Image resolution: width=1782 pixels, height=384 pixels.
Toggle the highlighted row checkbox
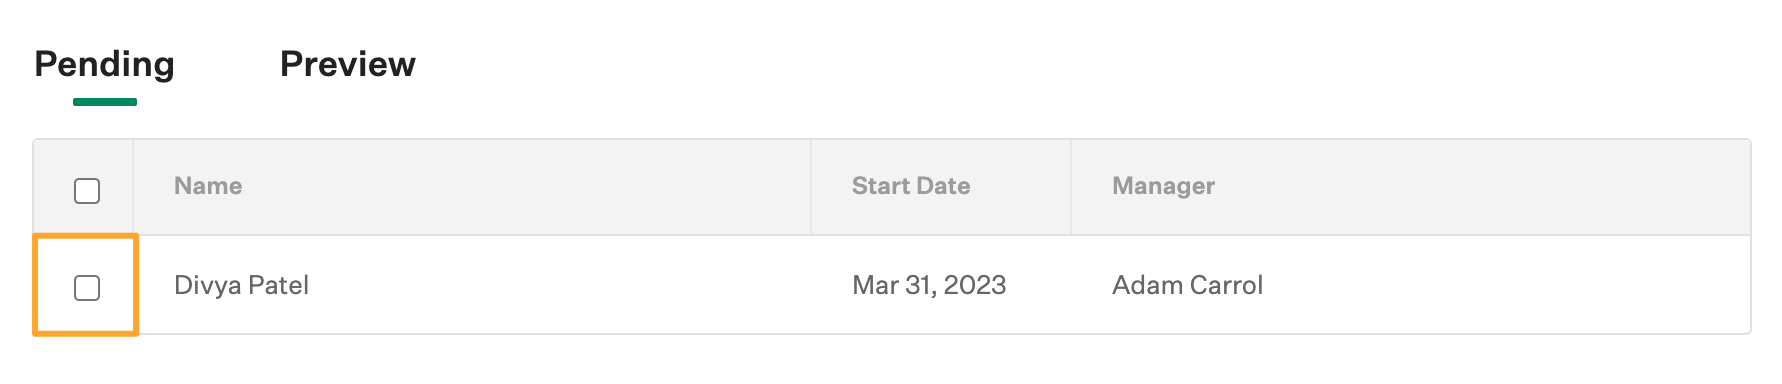(87, 288)
